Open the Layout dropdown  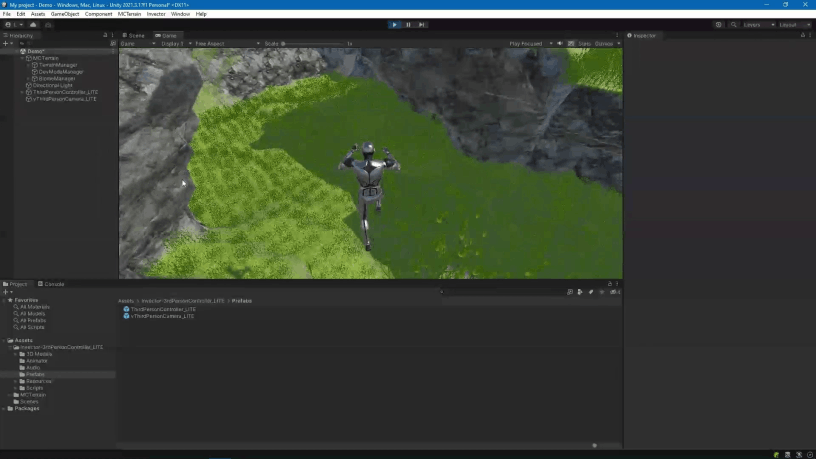click(794, 24)
